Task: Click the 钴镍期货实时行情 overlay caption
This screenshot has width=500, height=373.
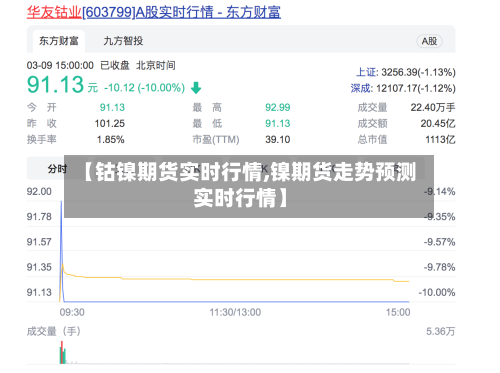Action: pos(249,185)
